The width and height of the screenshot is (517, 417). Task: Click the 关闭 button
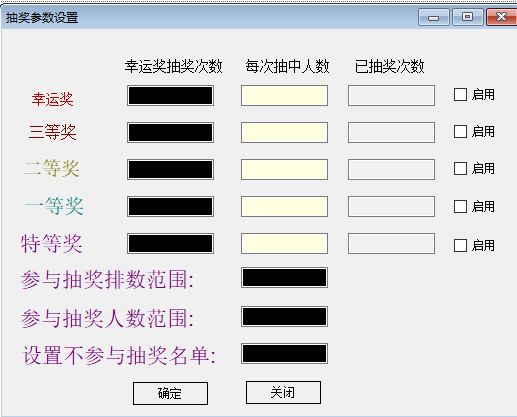[x=283, y=392]
